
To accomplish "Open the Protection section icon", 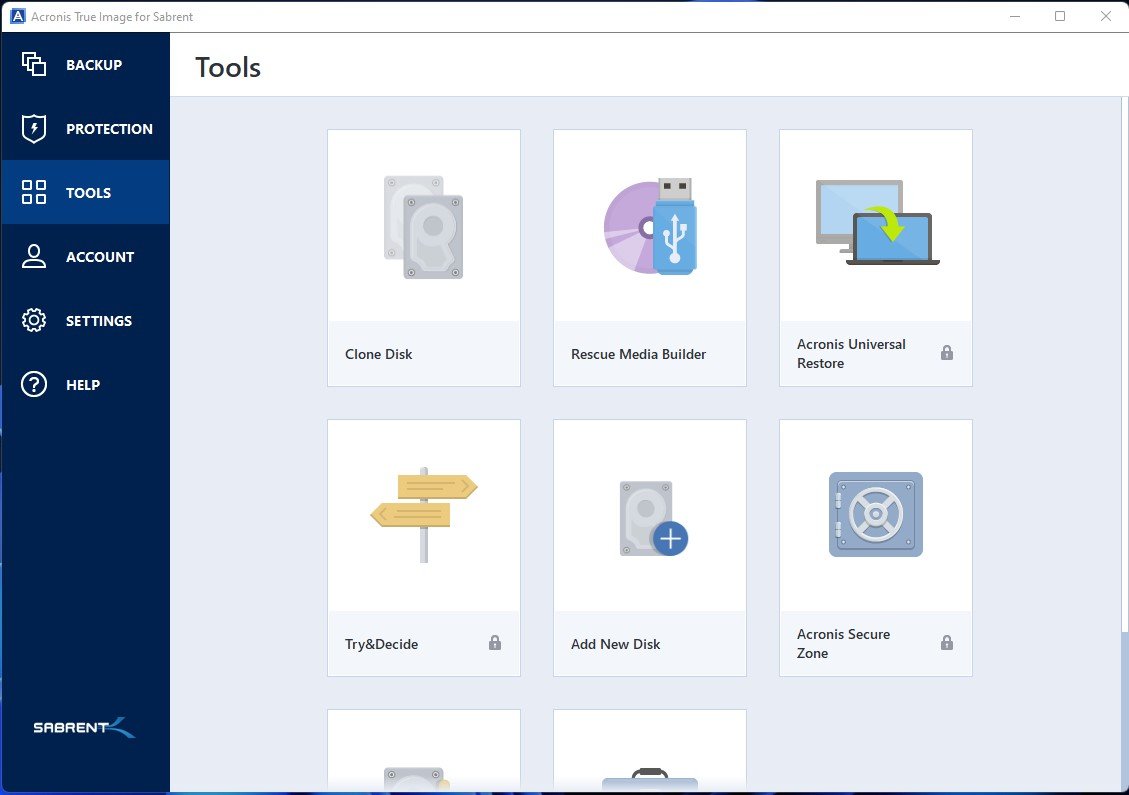I will point(33,128).
